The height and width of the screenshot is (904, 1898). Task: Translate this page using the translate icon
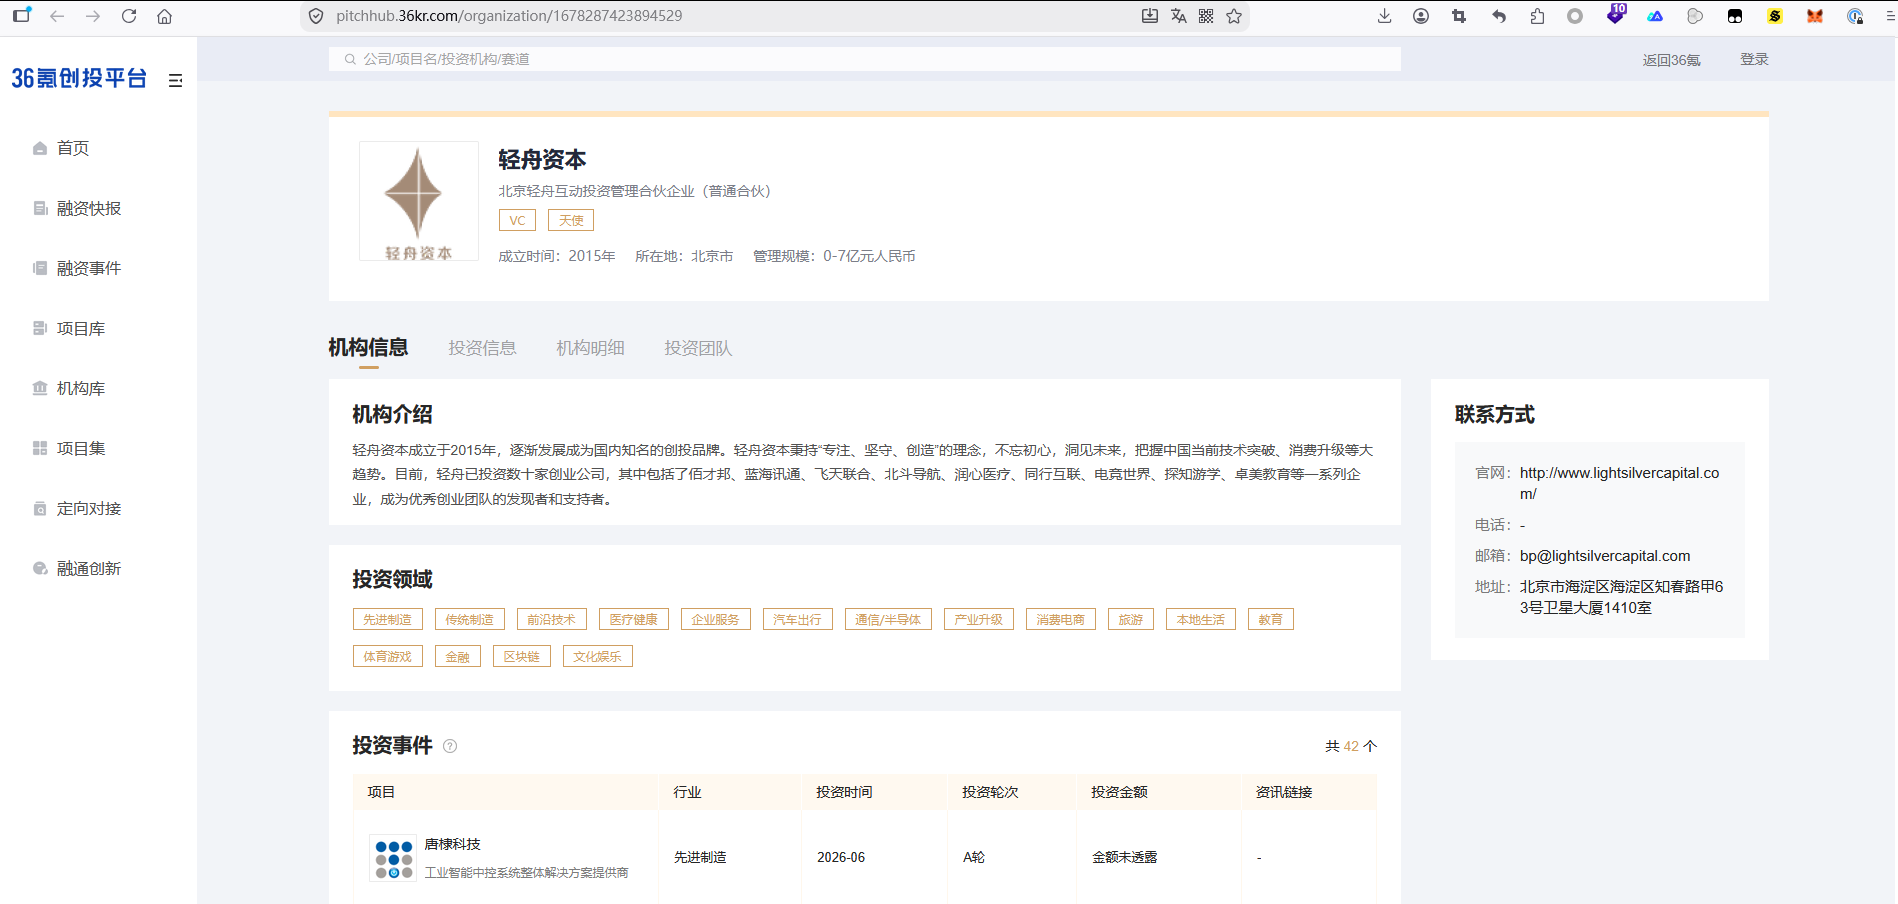1178,16
